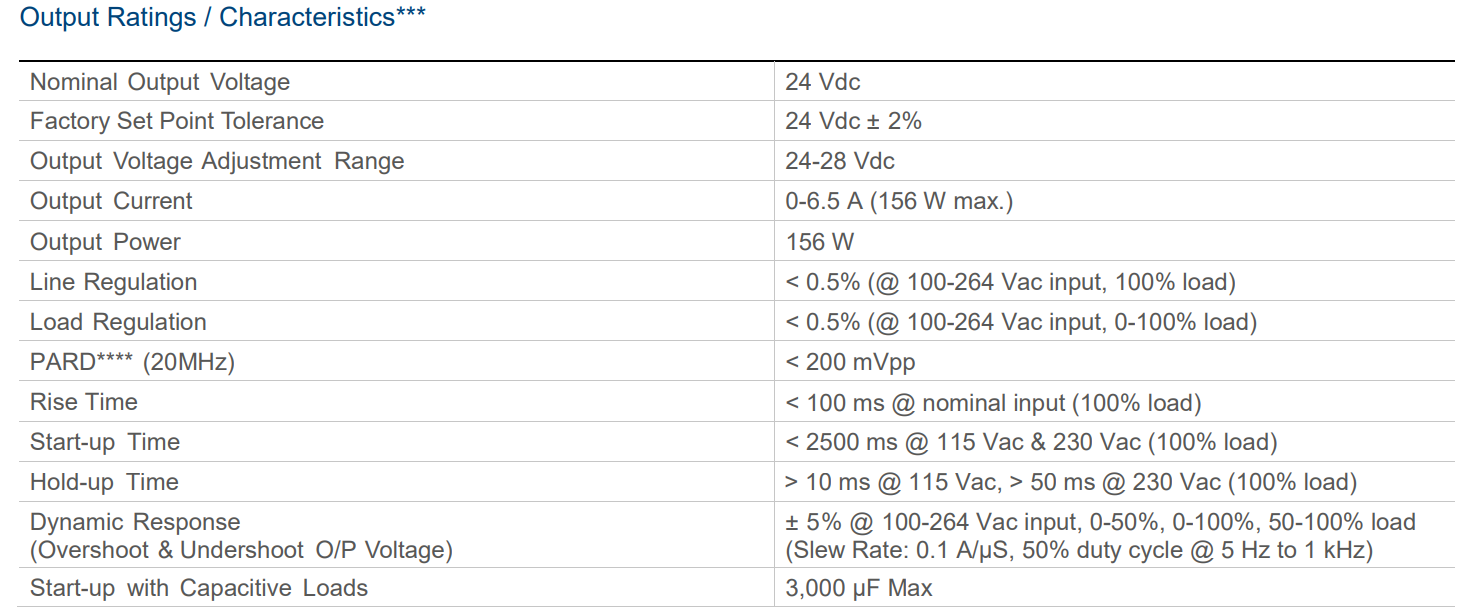Click the "< 200 mVpp" value
This screenshot has width=1474, height=614.
pos(850,362)
